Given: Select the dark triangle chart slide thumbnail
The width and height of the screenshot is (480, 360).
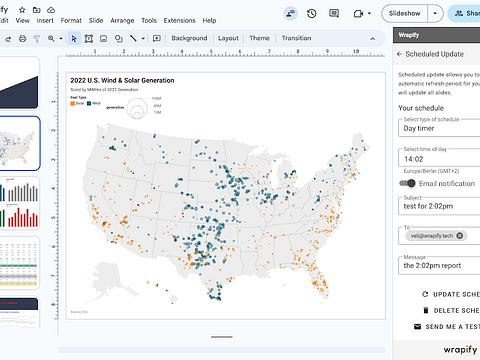Looking at the screenshot, I should [20, 83].
